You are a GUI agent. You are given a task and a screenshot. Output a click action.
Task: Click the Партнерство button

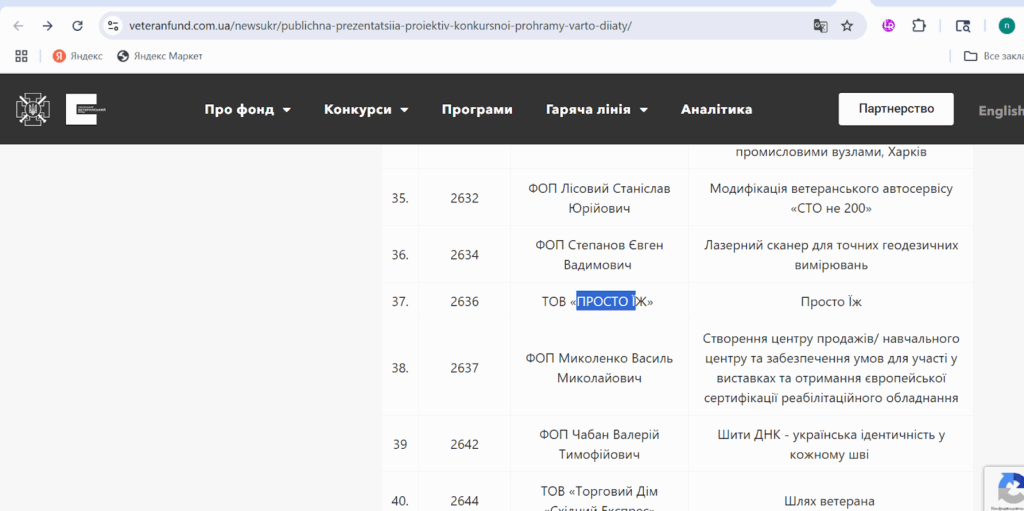coord(895,109)
